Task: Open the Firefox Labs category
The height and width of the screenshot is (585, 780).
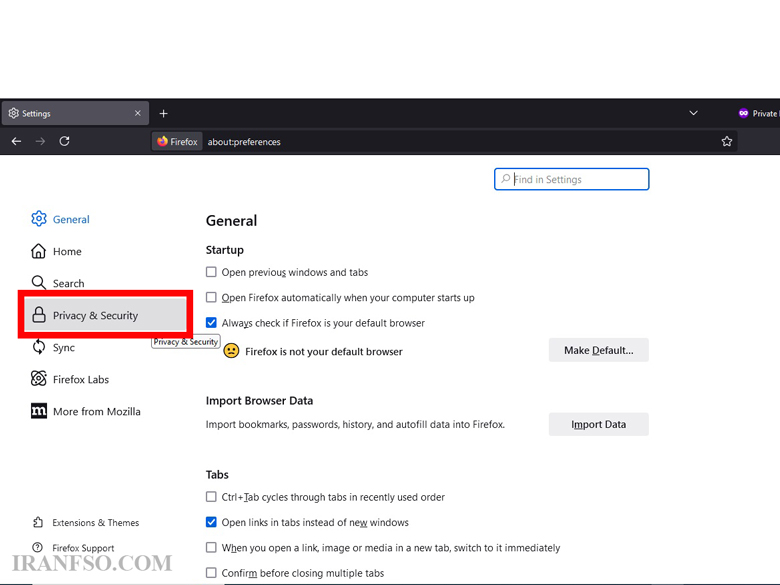Action: click(x=81, y=380)
